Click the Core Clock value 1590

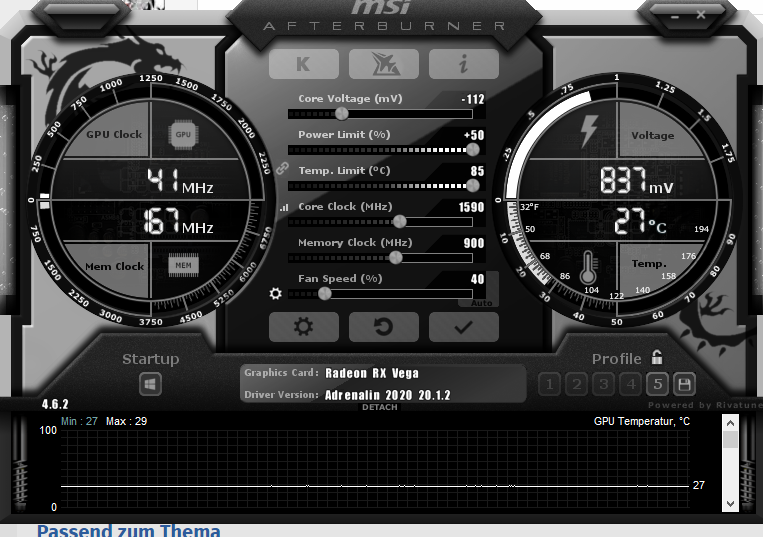472,207
